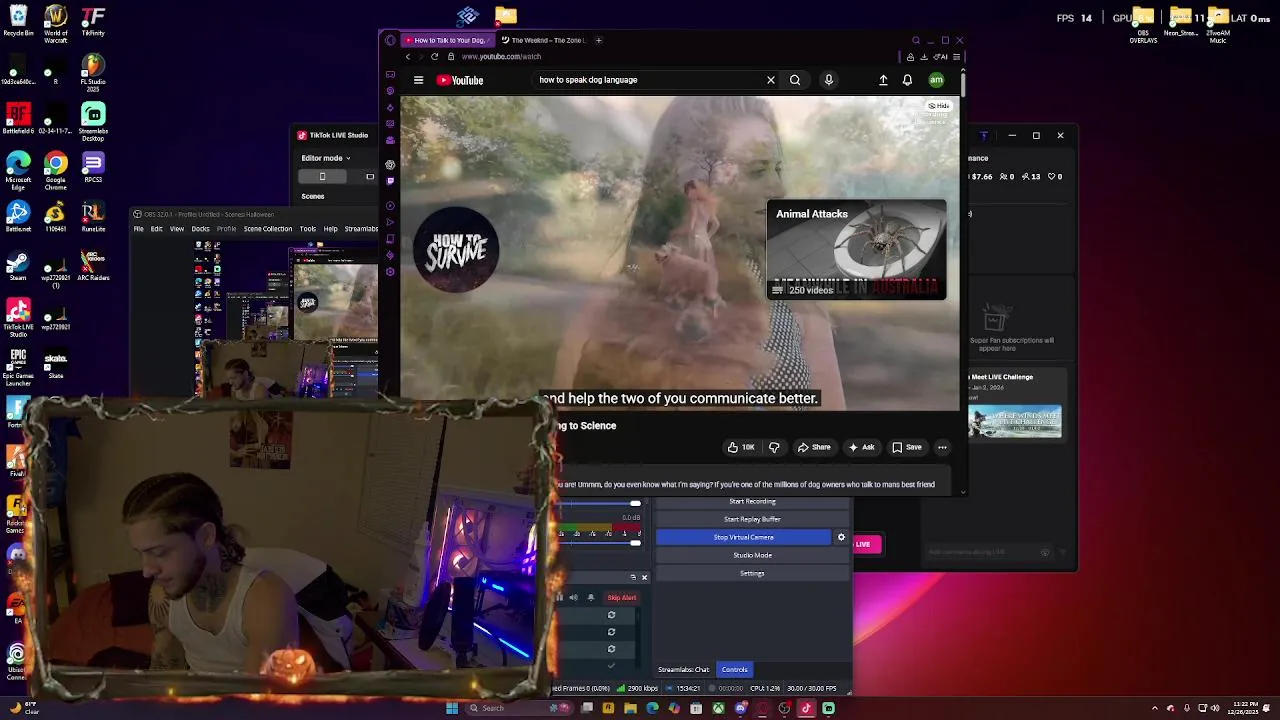Open Streamlabs Desktop shortcut

[93, 120]
